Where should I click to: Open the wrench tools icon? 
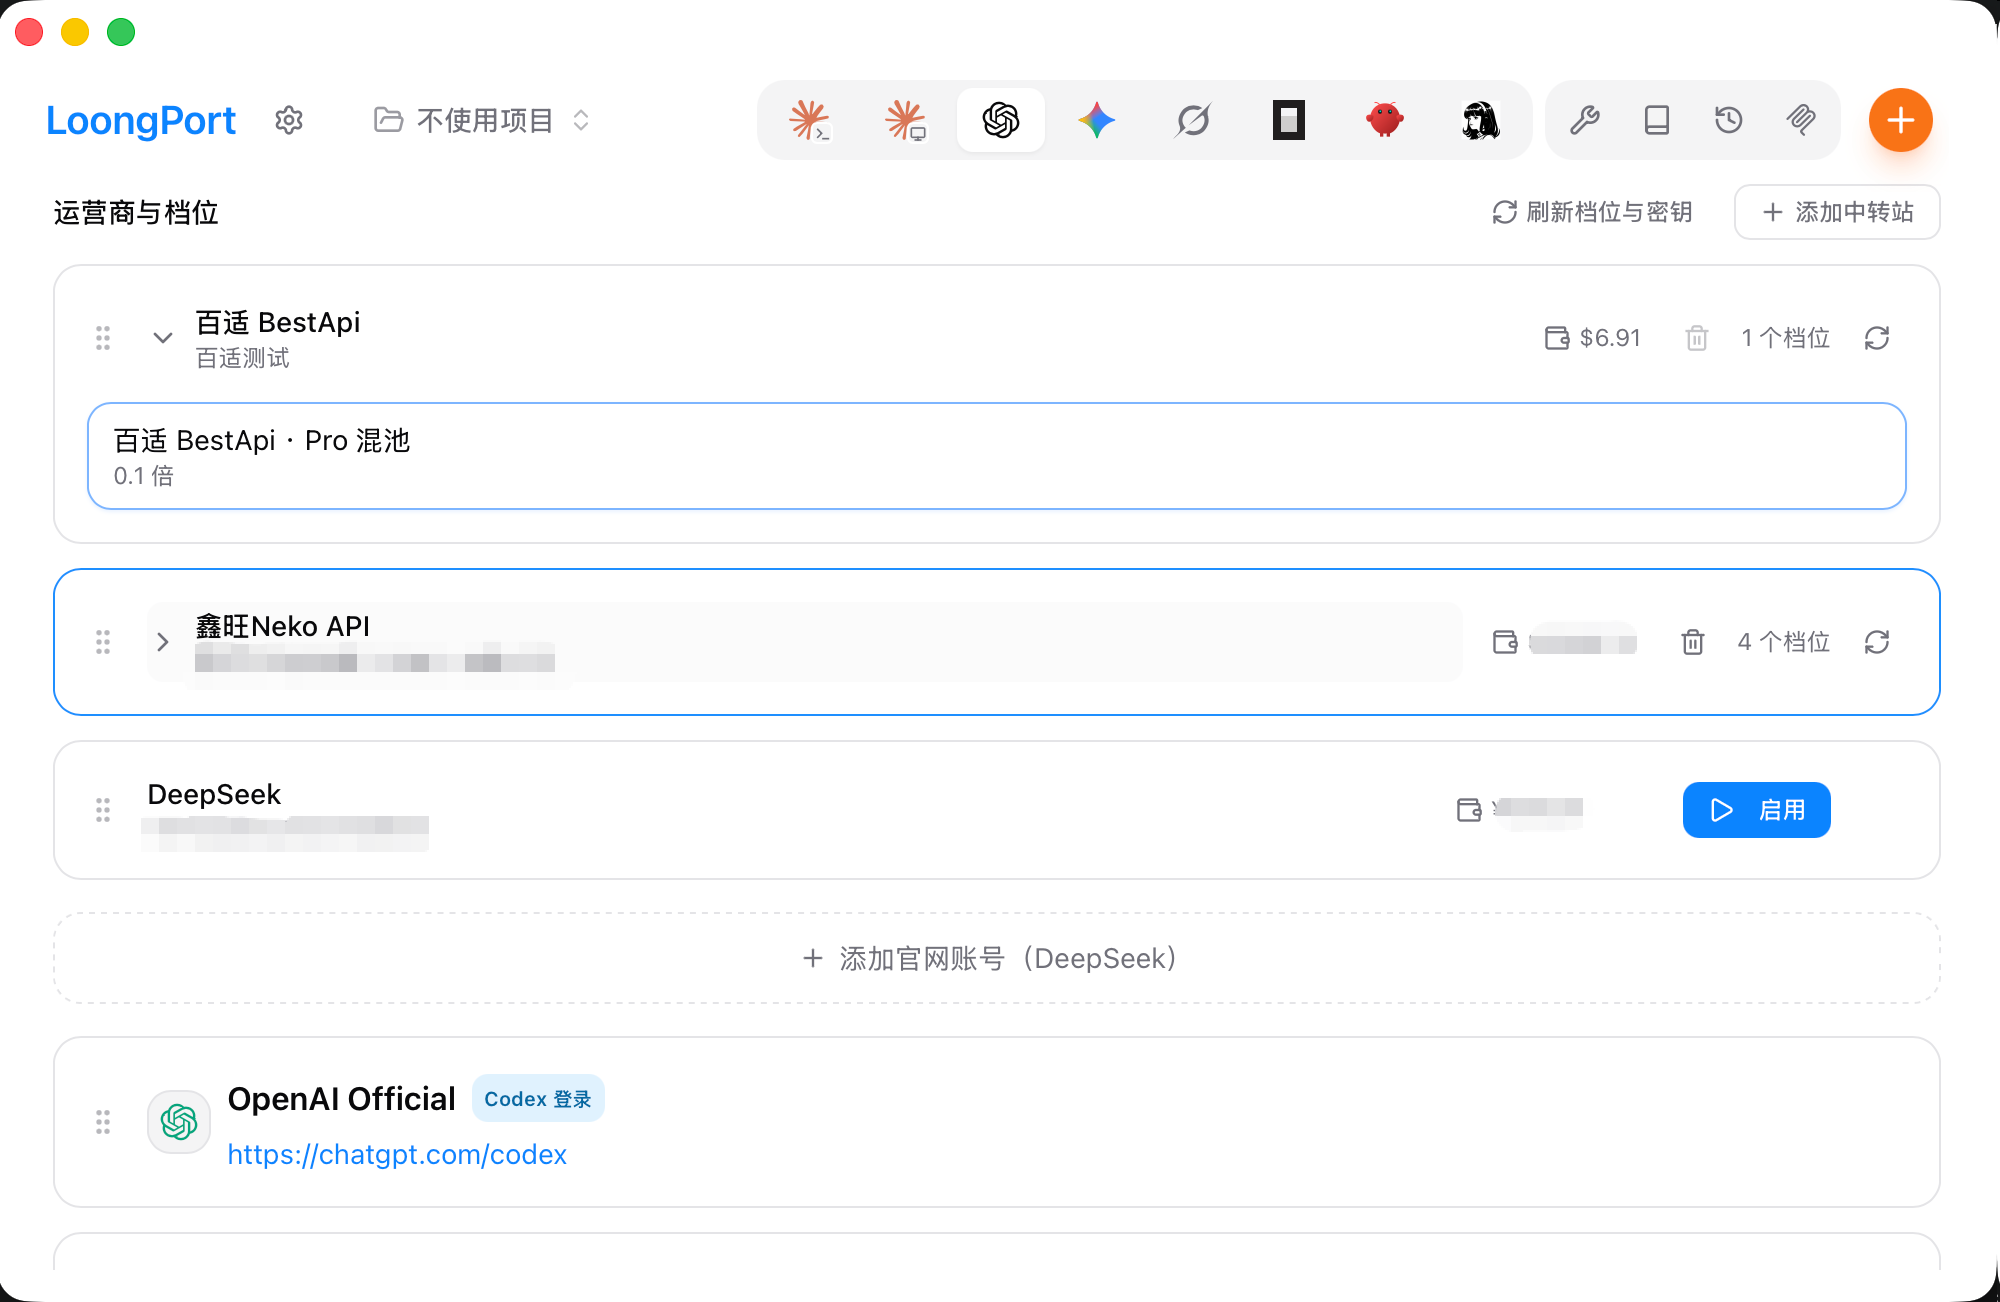tap(1585, 120)
